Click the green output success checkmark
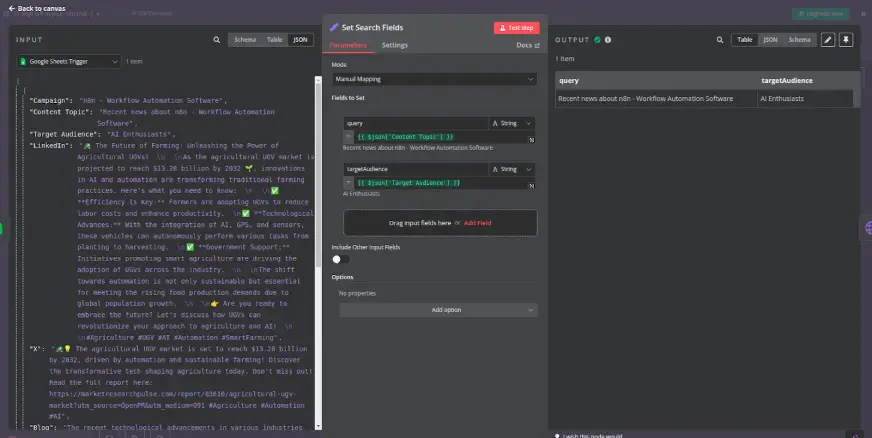The width and height of the screenshot is (872, 438). (x=597, y=40)
